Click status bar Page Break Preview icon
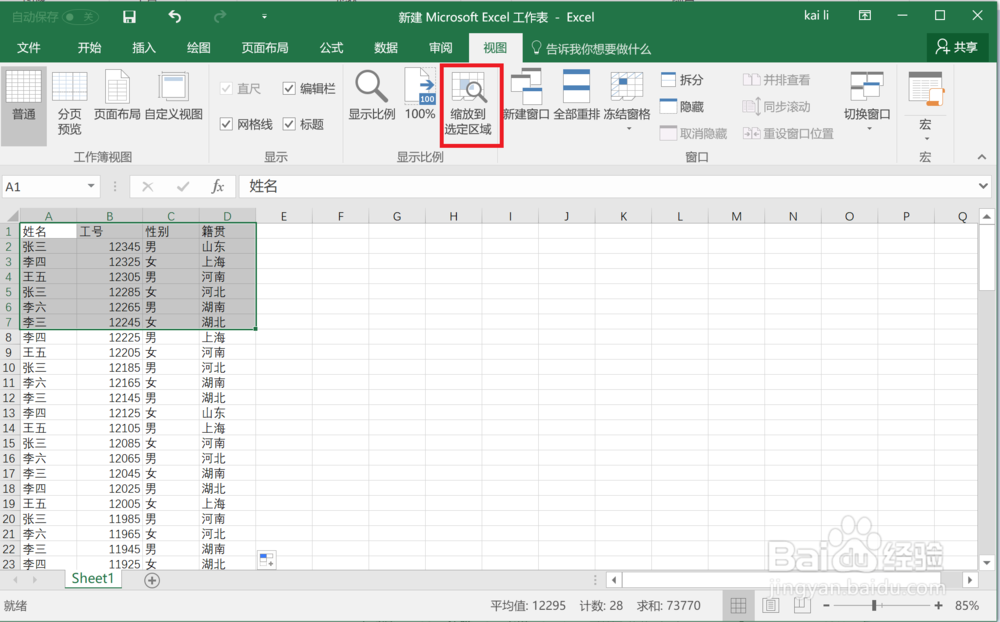The width and height of the screenshot is (1000, 622). point(801,605)
